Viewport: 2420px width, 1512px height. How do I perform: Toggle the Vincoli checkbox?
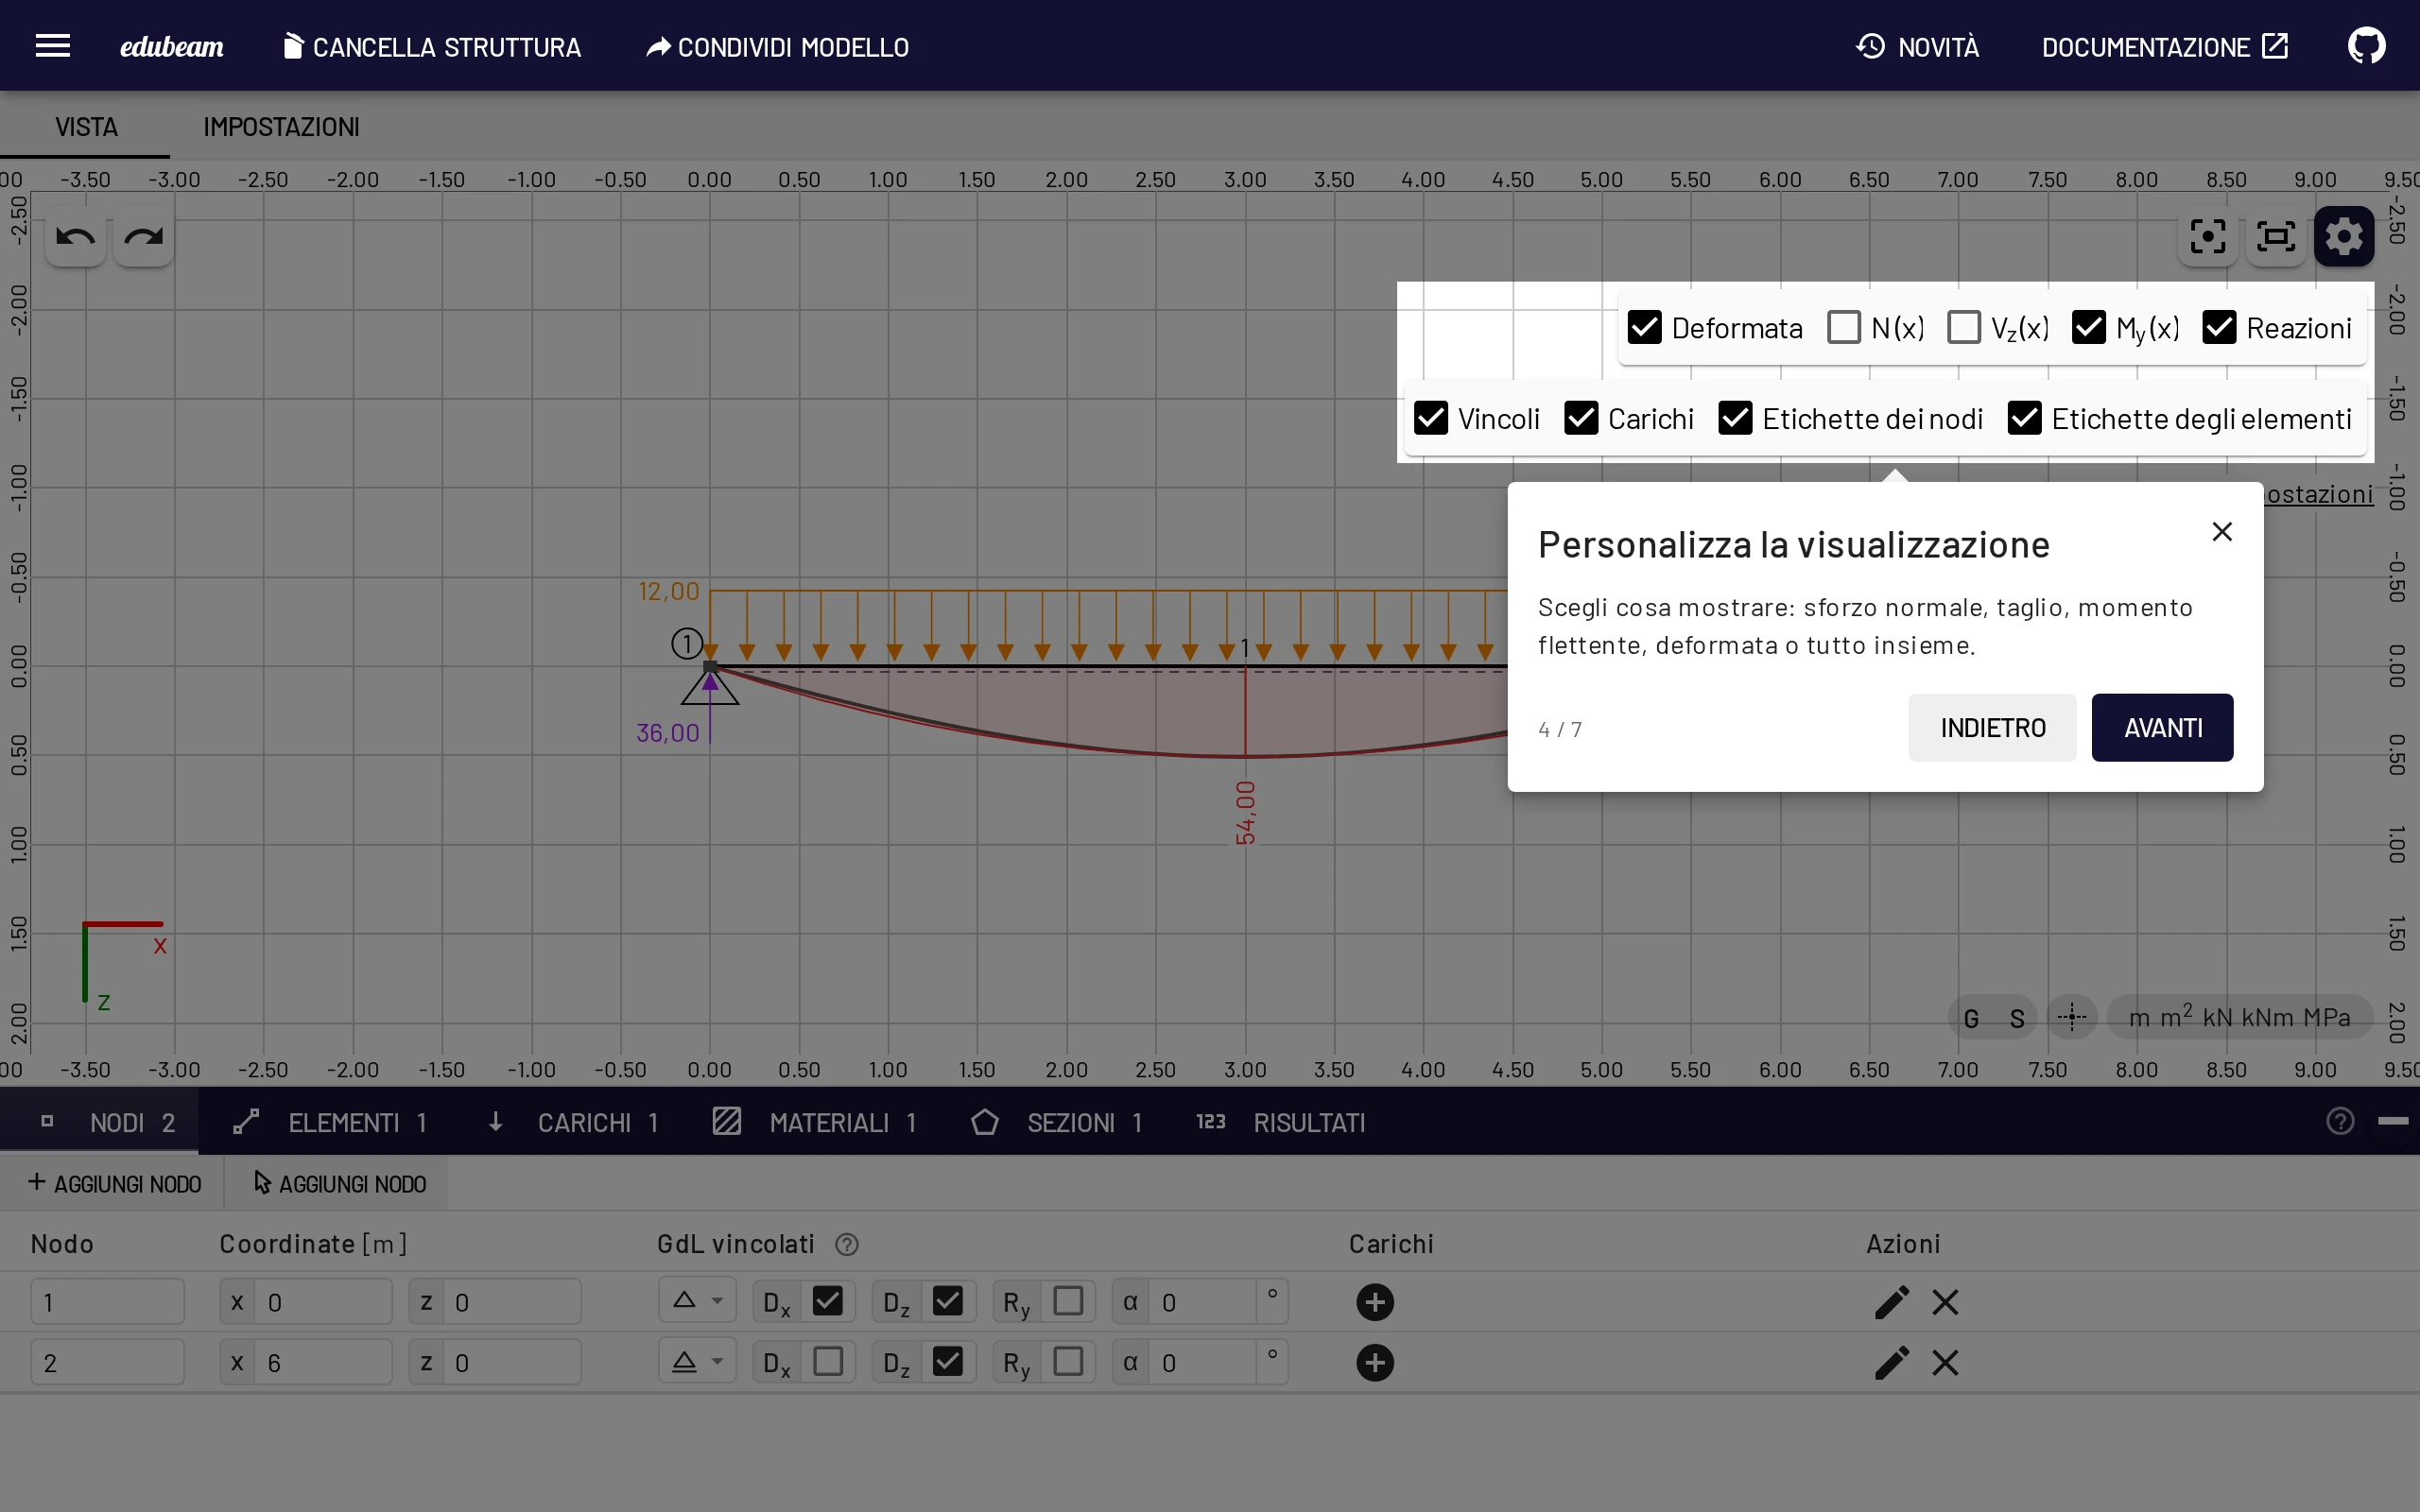[1431, 418]
